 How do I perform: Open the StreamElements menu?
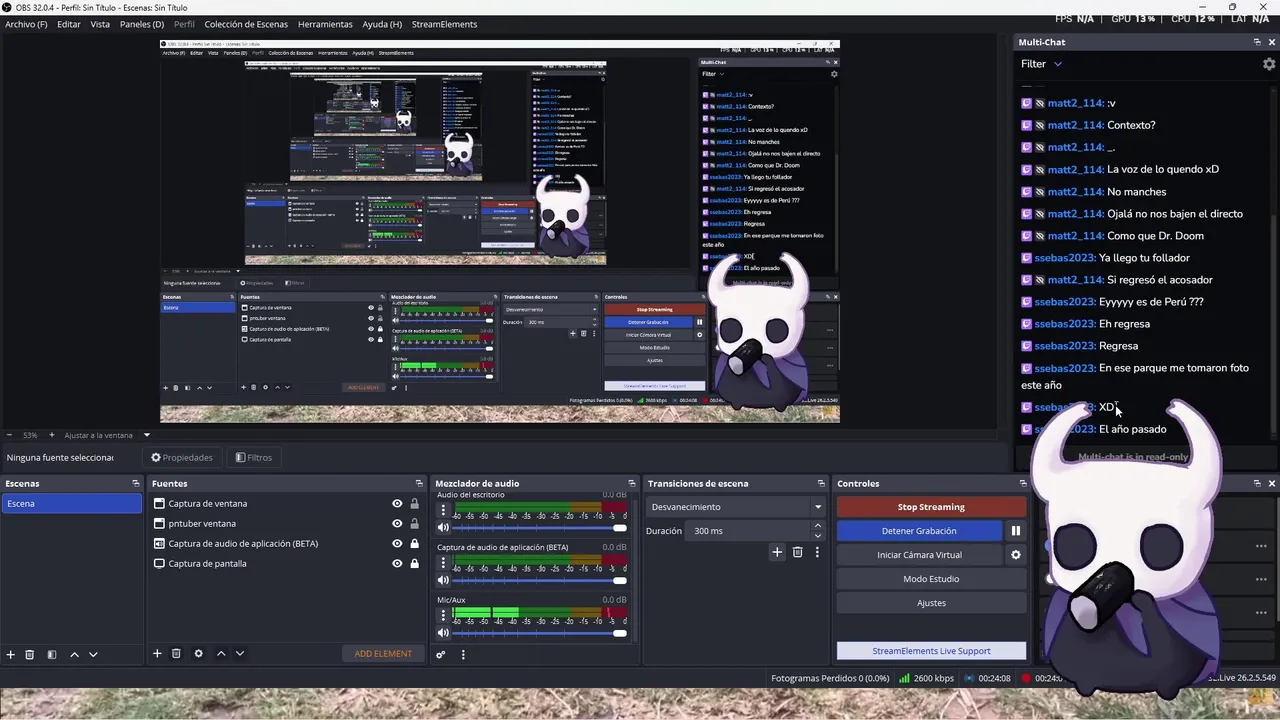coord(444,24)
